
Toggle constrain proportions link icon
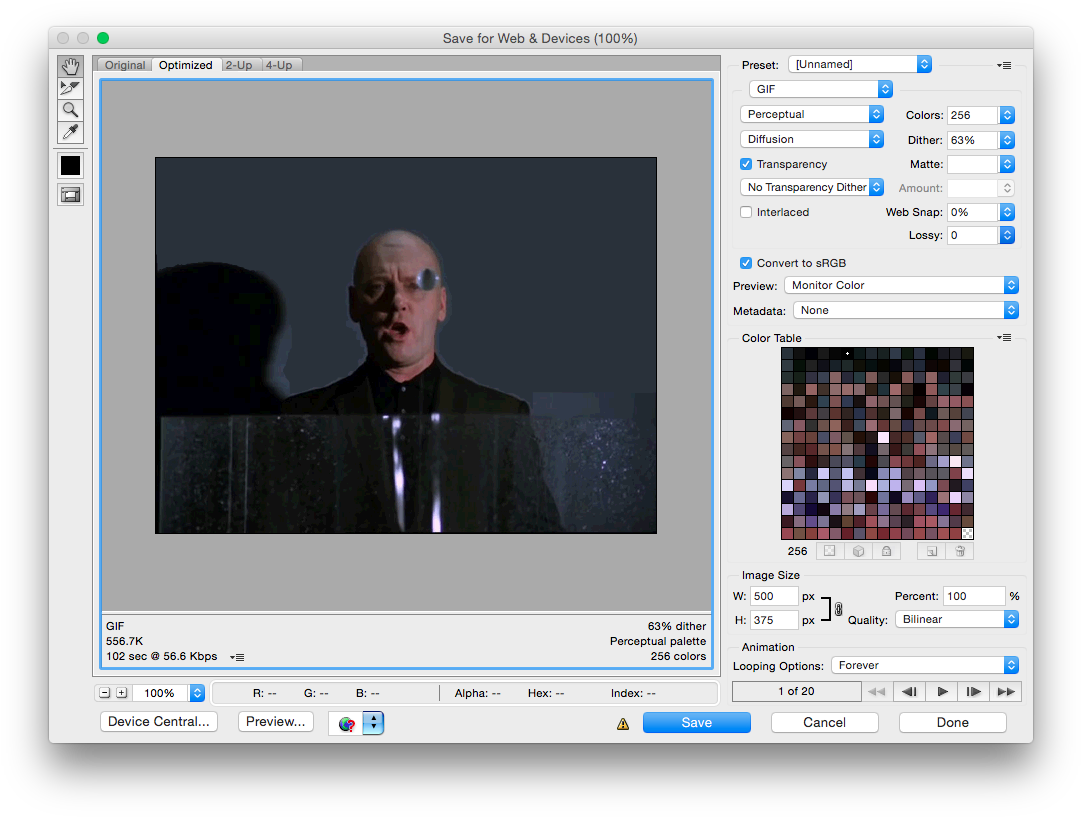tap(838, 609)
